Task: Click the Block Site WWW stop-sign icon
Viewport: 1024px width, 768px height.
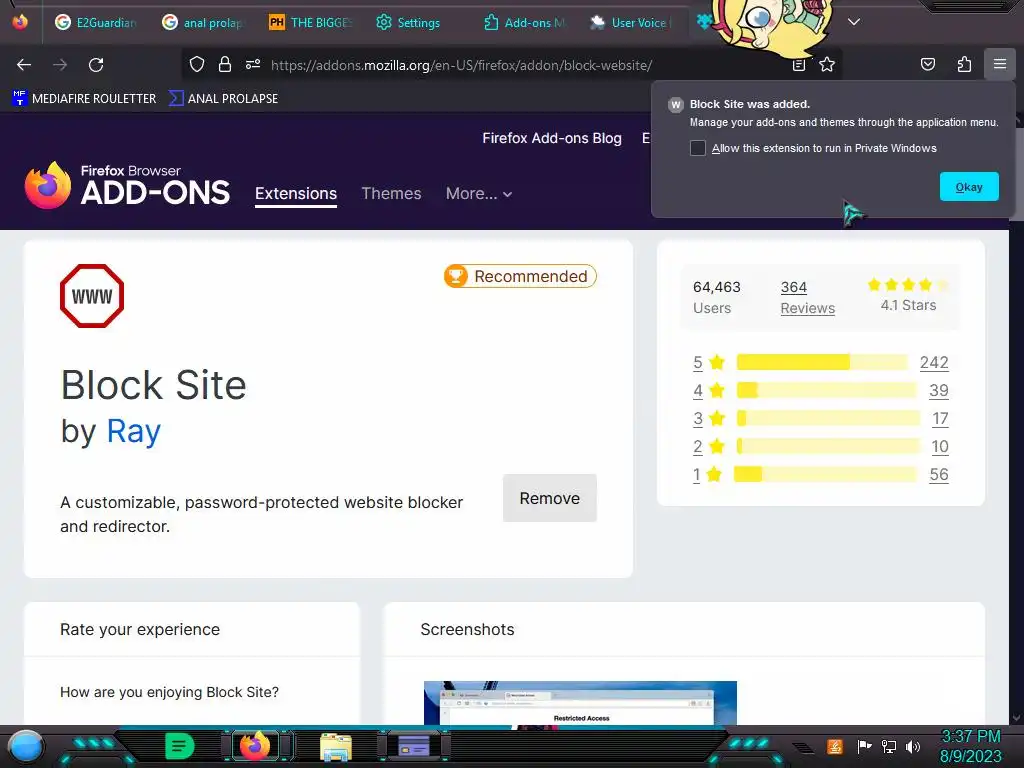Action: 91,296
